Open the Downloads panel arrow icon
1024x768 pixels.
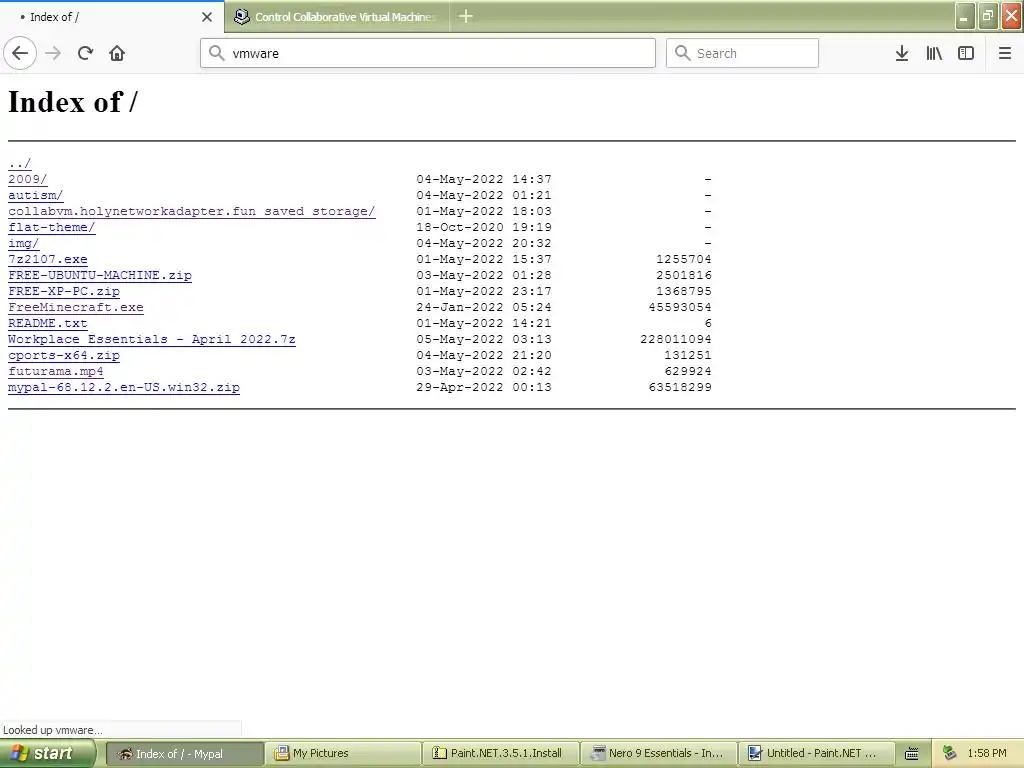click(x=902, y=53)
